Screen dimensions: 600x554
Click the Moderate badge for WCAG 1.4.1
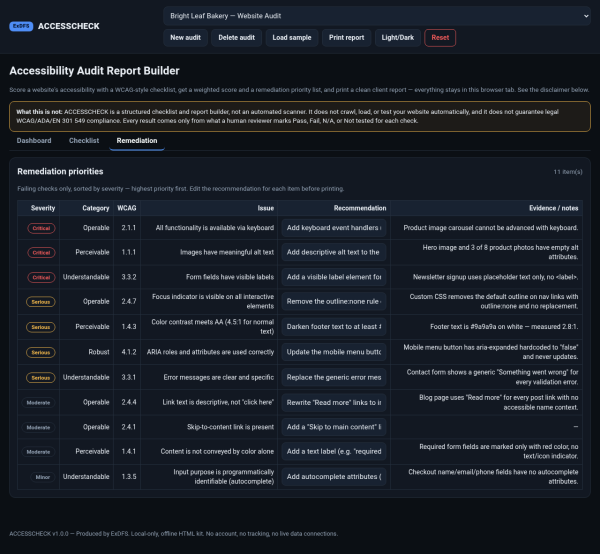pyautogui.click(x=38, y=452)
